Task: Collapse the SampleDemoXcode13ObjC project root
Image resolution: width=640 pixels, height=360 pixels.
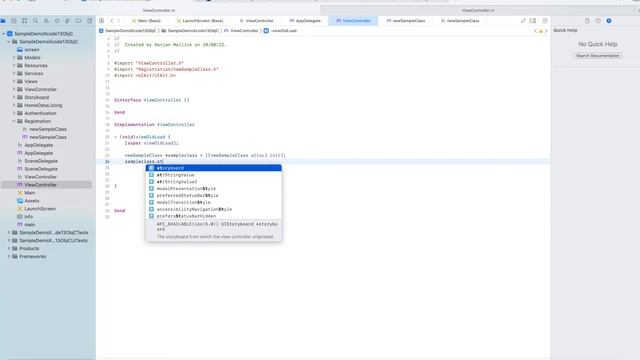Action: (x=4, y=33)
